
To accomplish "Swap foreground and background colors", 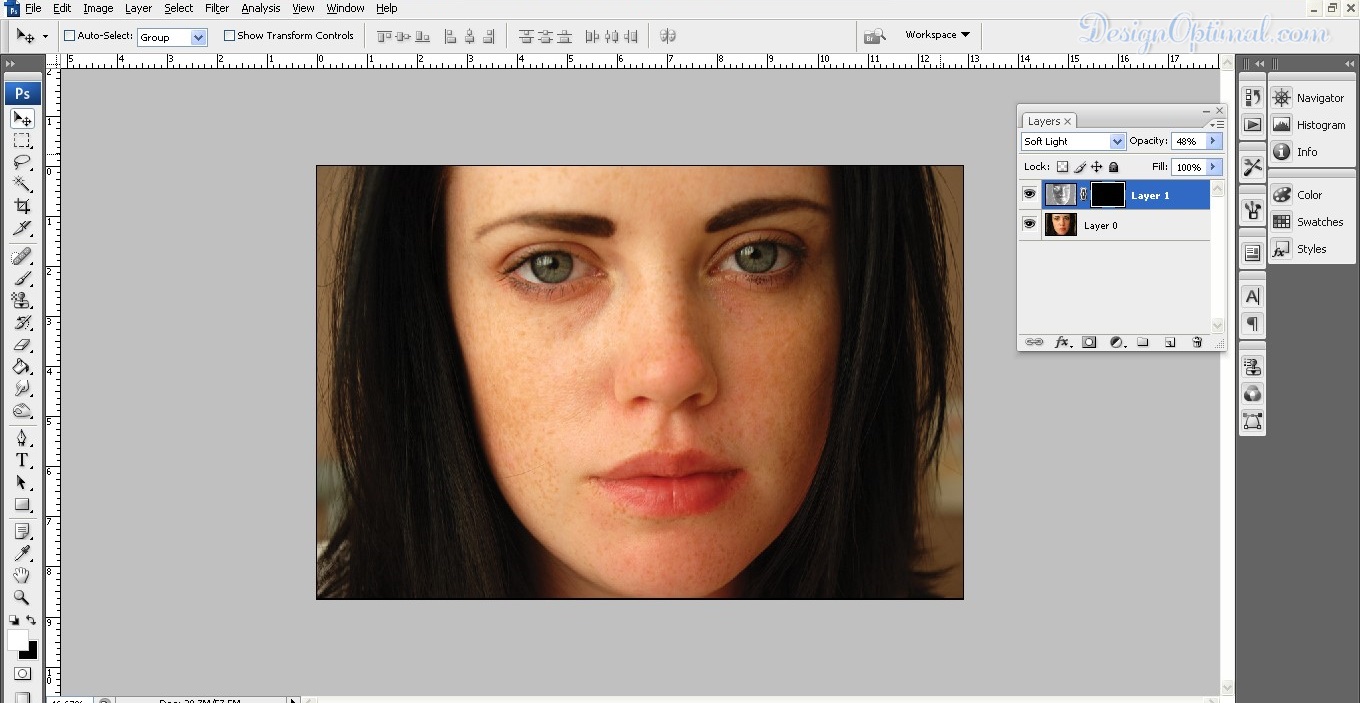I will pyautogui.click(x=31, y=621).
